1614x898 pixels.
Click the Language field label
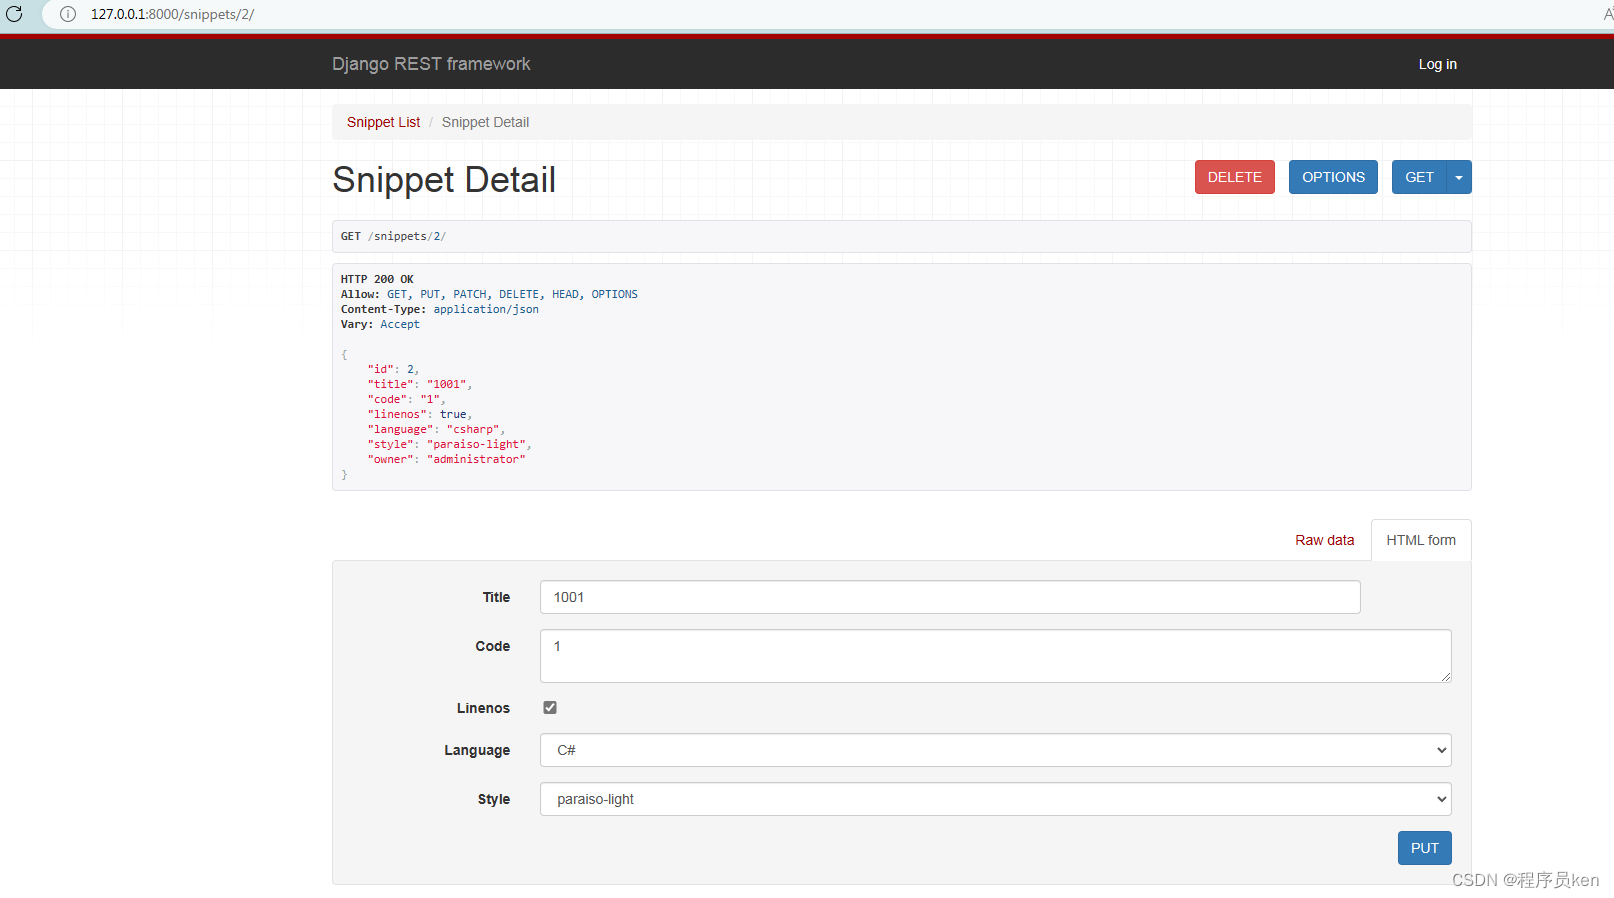477,750
